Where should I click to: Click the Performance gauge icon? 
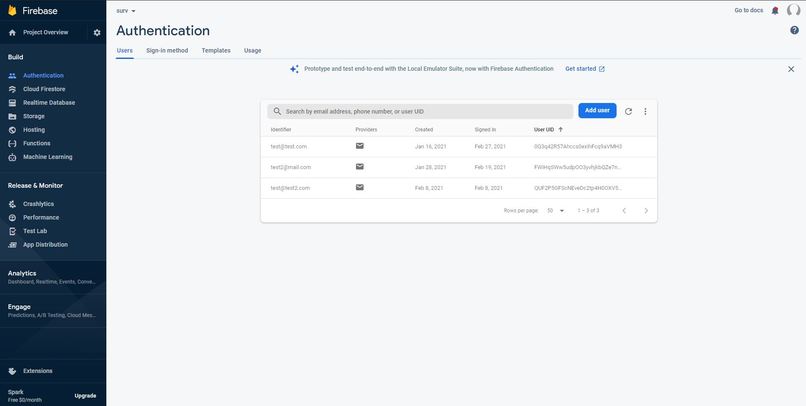12,217
